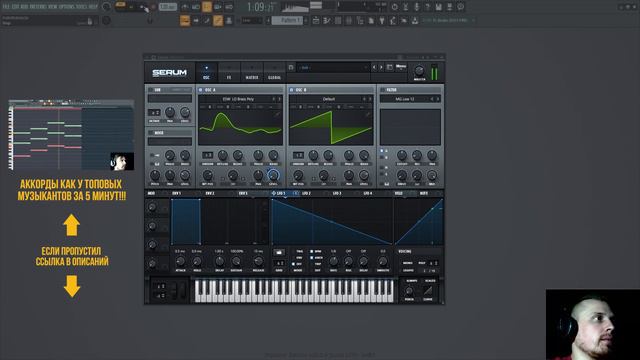Viewport: 640px width, 360px height.
Task: Select previous wavetable arrow in OSC B
Action: click(364, 99)
